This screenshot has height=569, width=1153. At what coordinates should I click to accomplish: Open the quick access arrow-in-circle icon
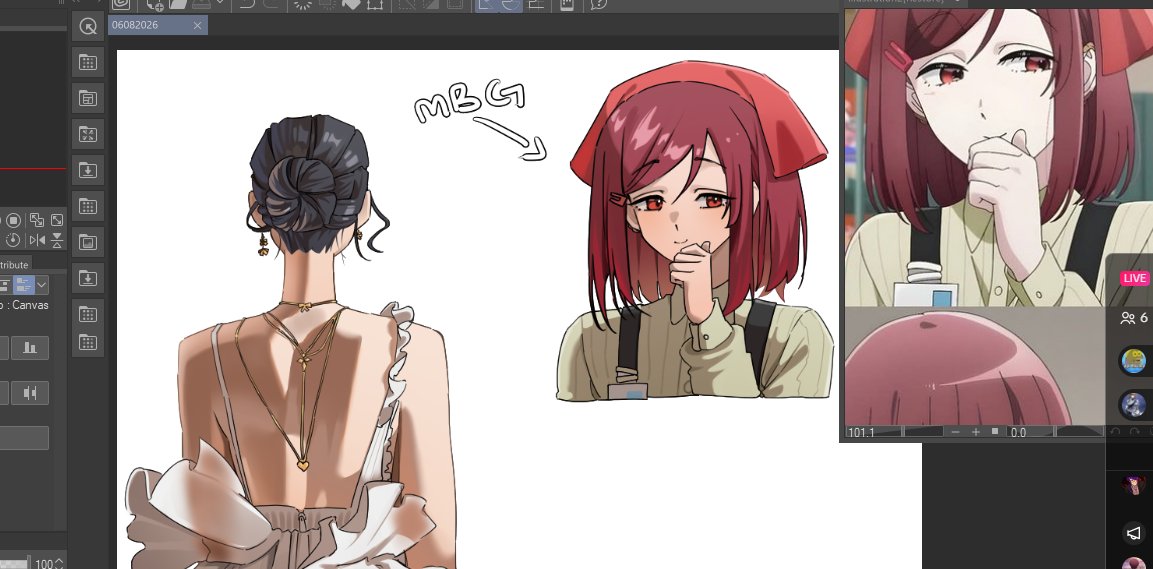pos(88,26)
